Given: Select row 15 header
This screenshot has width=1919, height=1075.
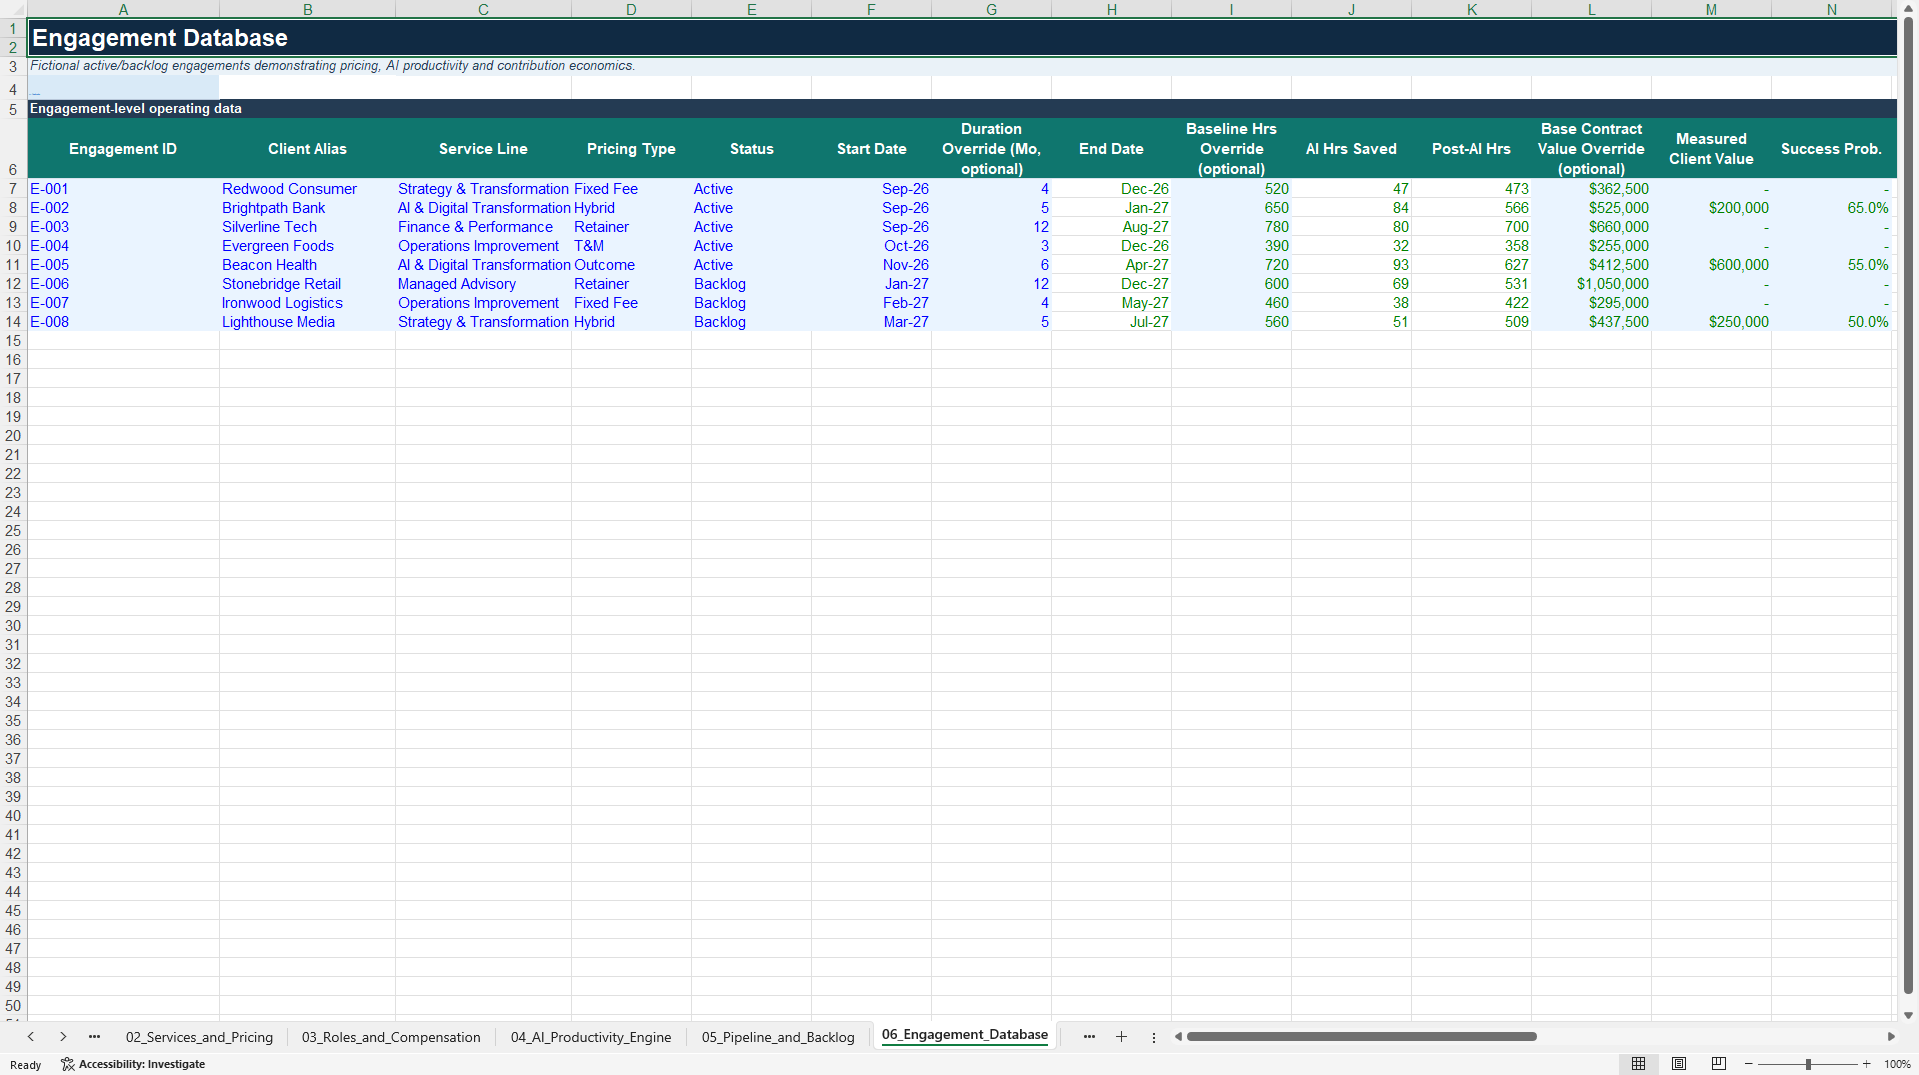Looking at the screenshot, I should click(13, 341).
